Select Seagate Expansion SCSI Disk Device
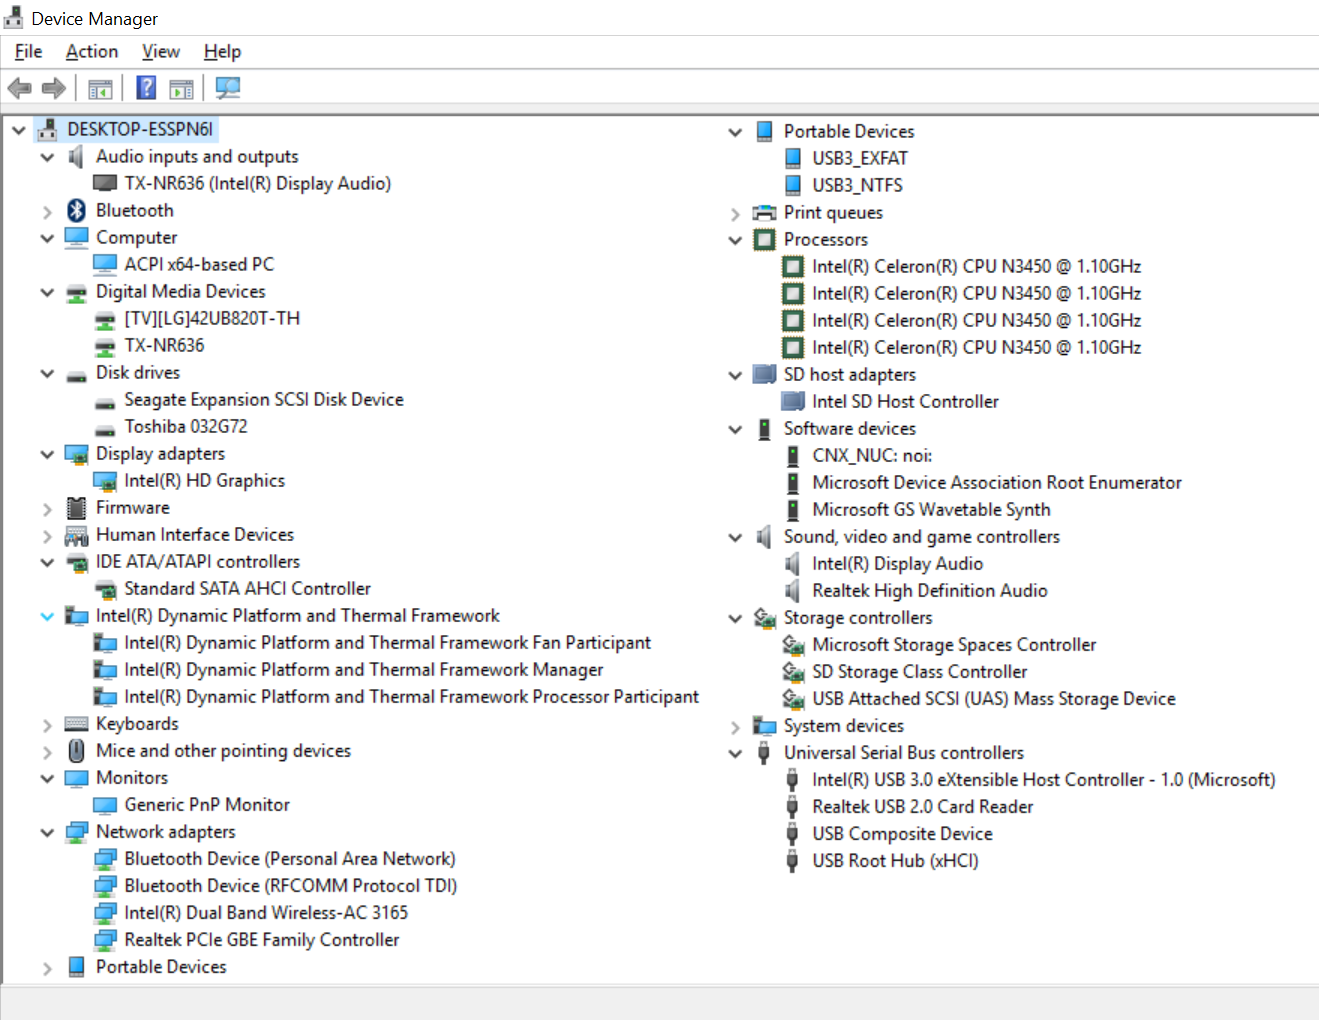 [264, 399]
